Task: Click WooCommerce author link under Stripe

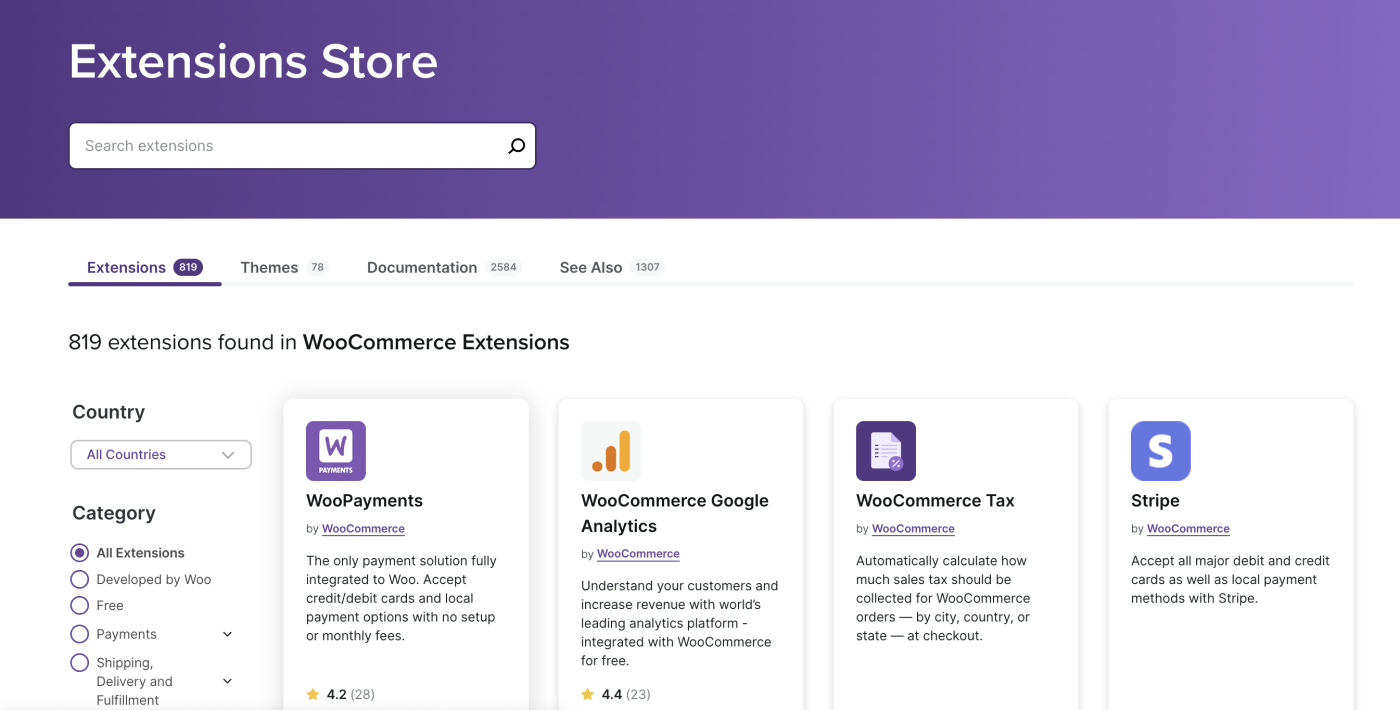Action: point(1188,529)
